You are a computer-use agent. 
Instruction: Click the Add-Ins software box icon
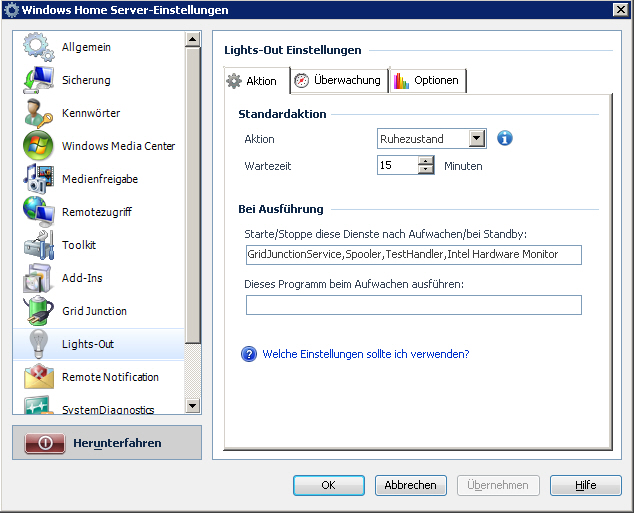[x=38, y=278]
